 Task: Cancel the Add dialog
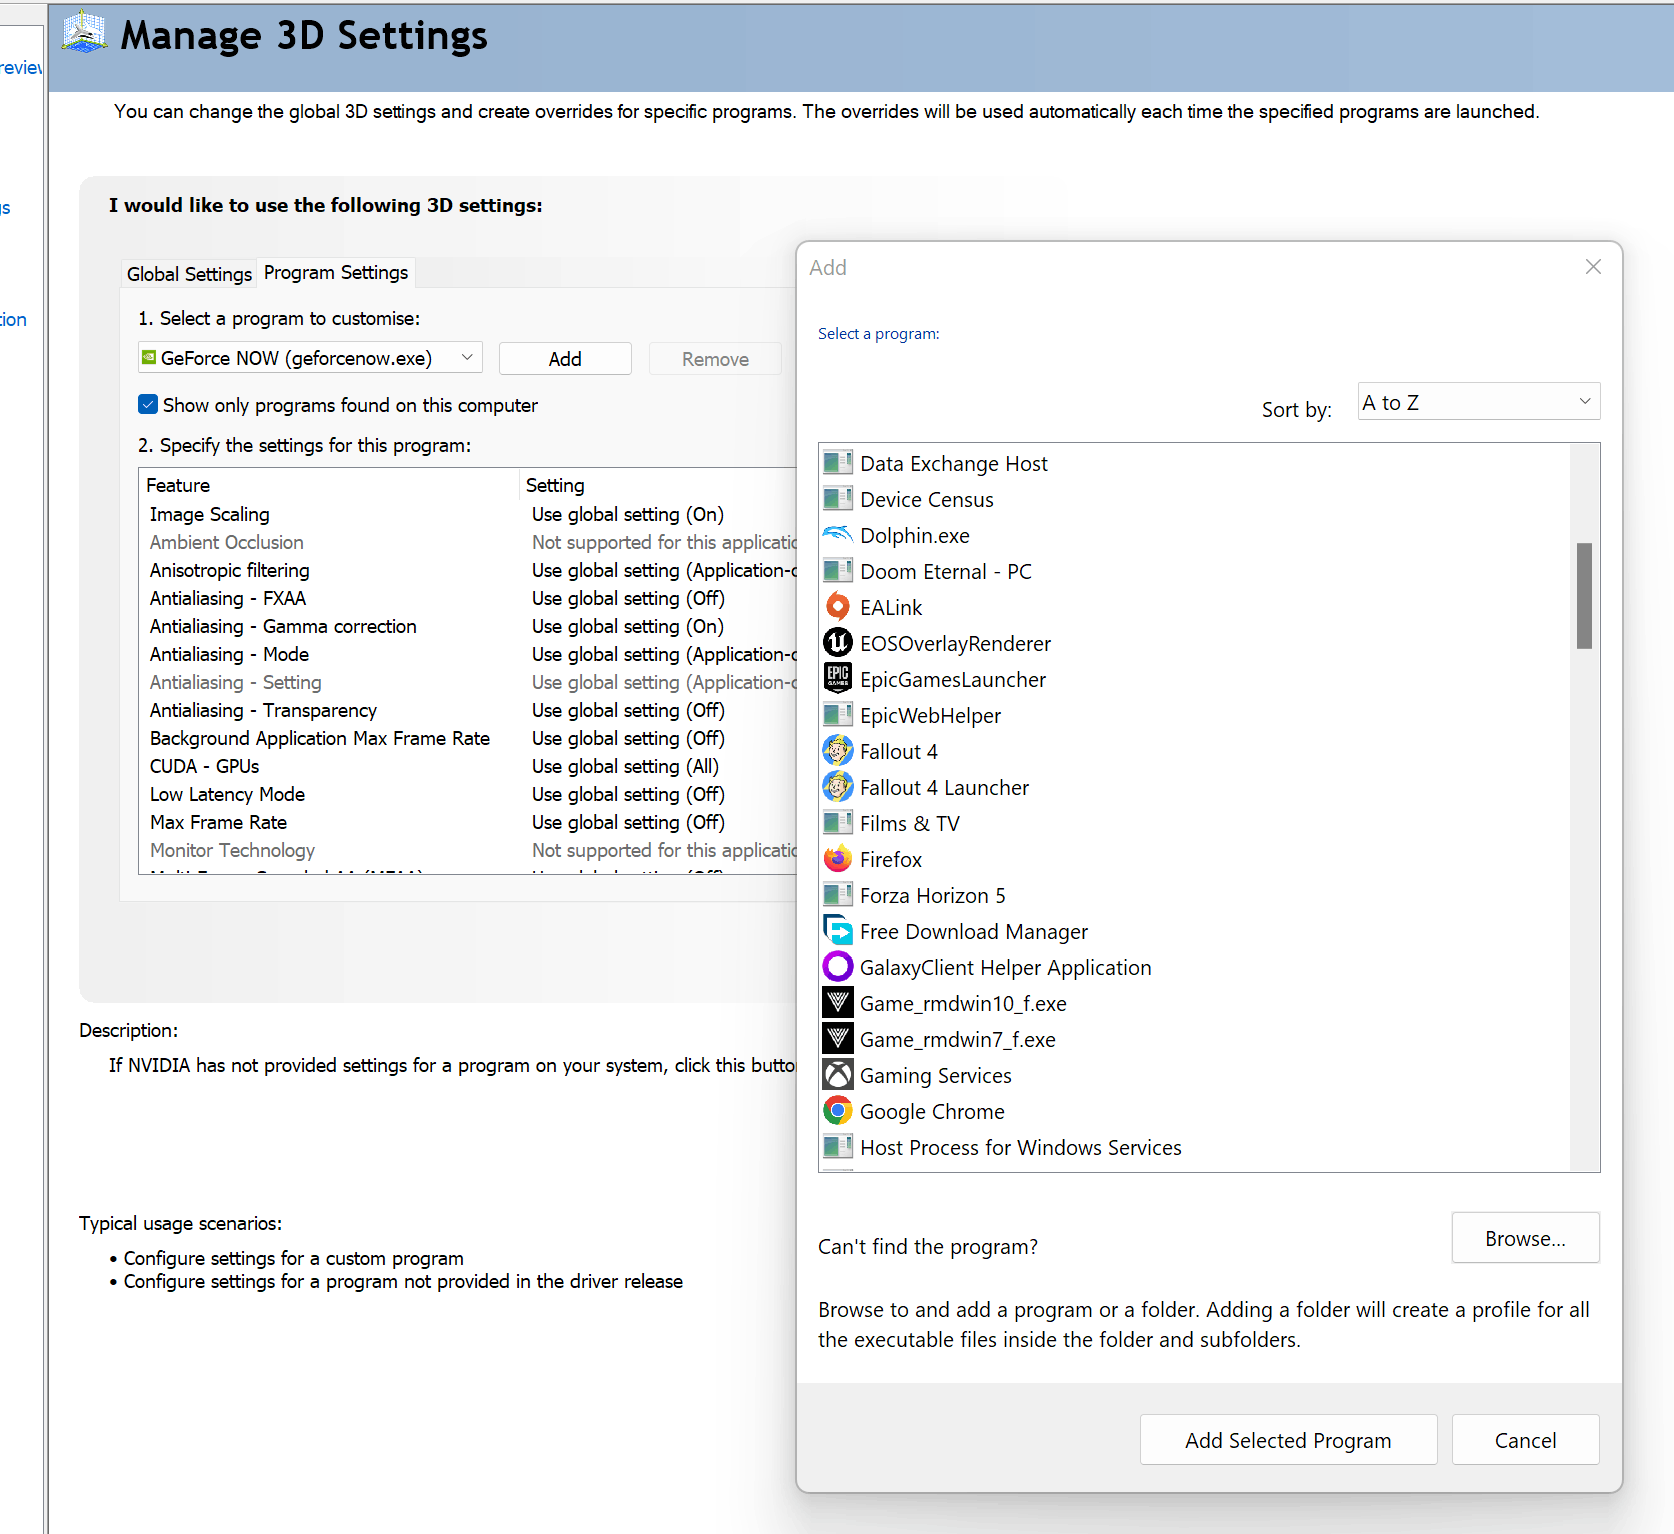coord(1525,1440)
